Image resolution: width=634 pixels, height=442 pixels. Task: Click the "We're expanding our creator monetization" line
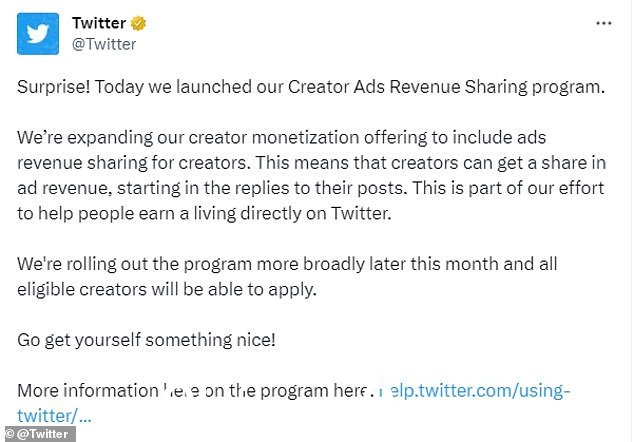(x=281, y=138)
